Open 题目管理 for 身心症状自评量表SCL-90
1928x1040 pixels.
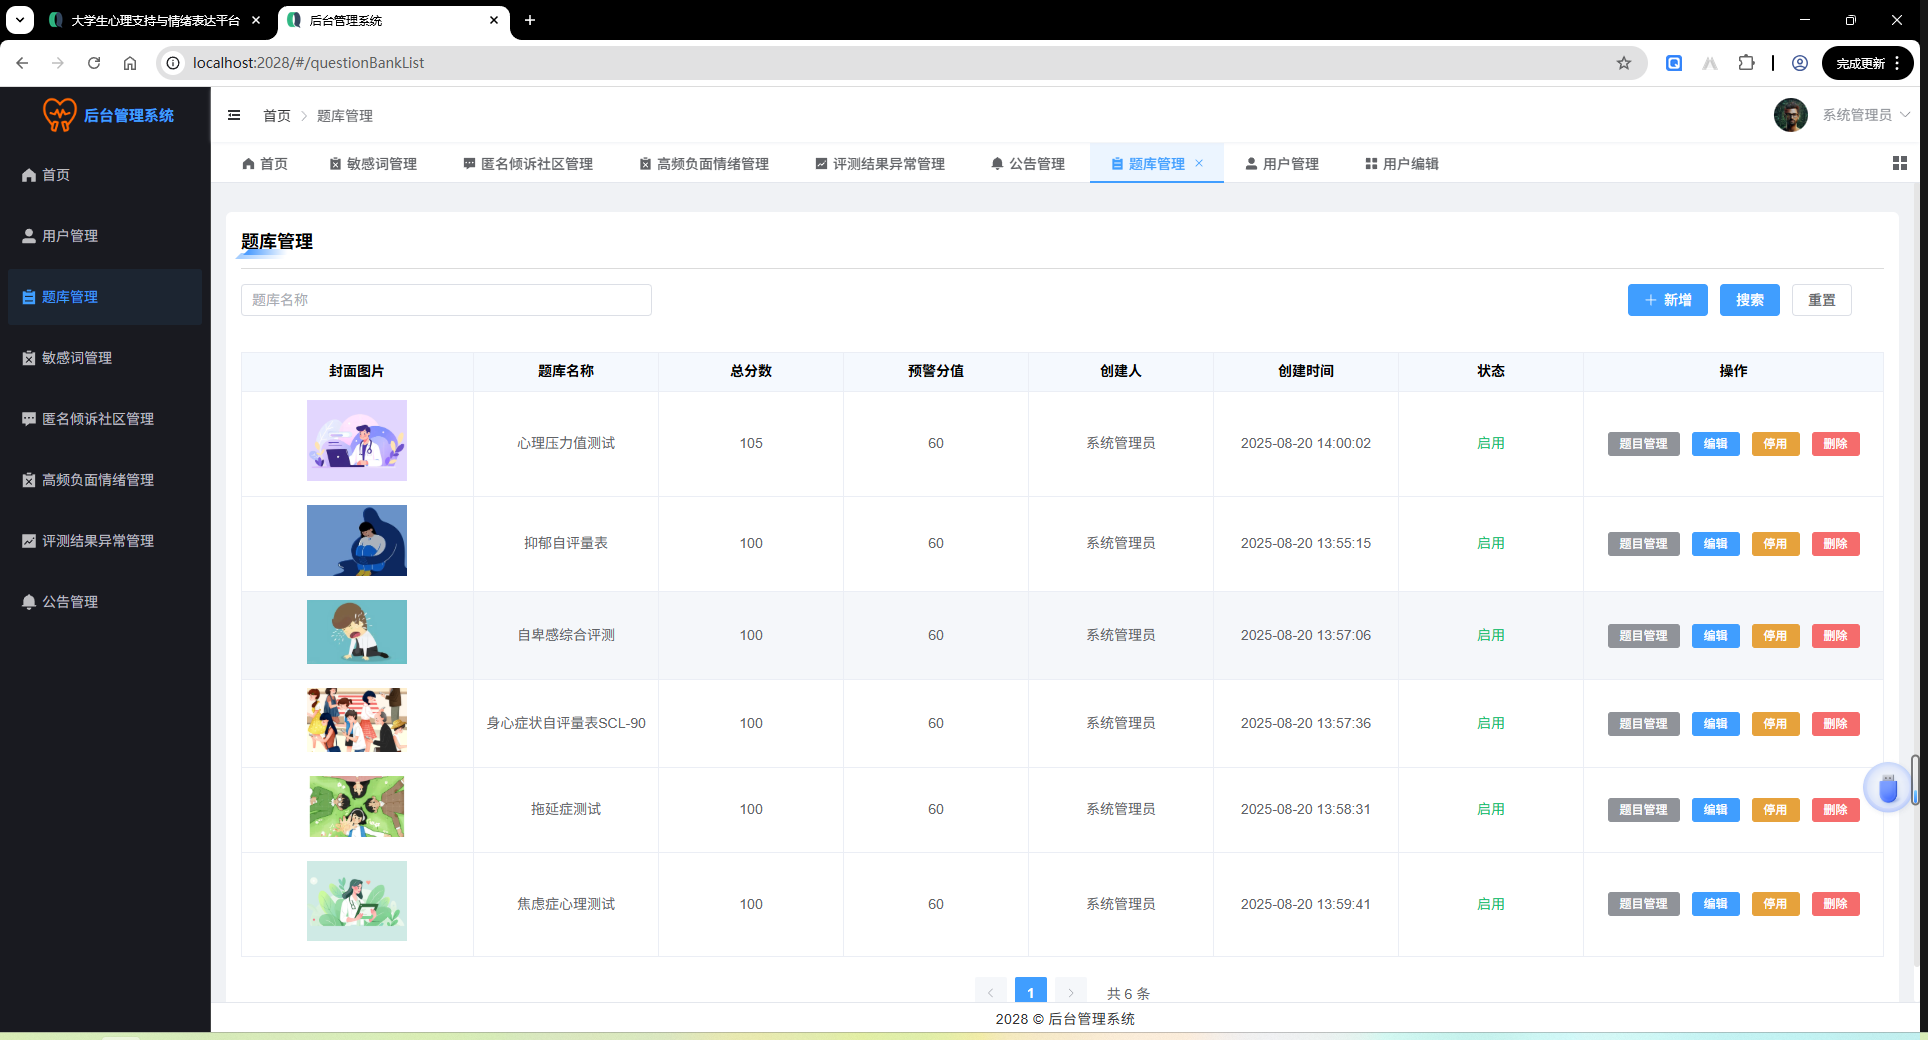1644,724
